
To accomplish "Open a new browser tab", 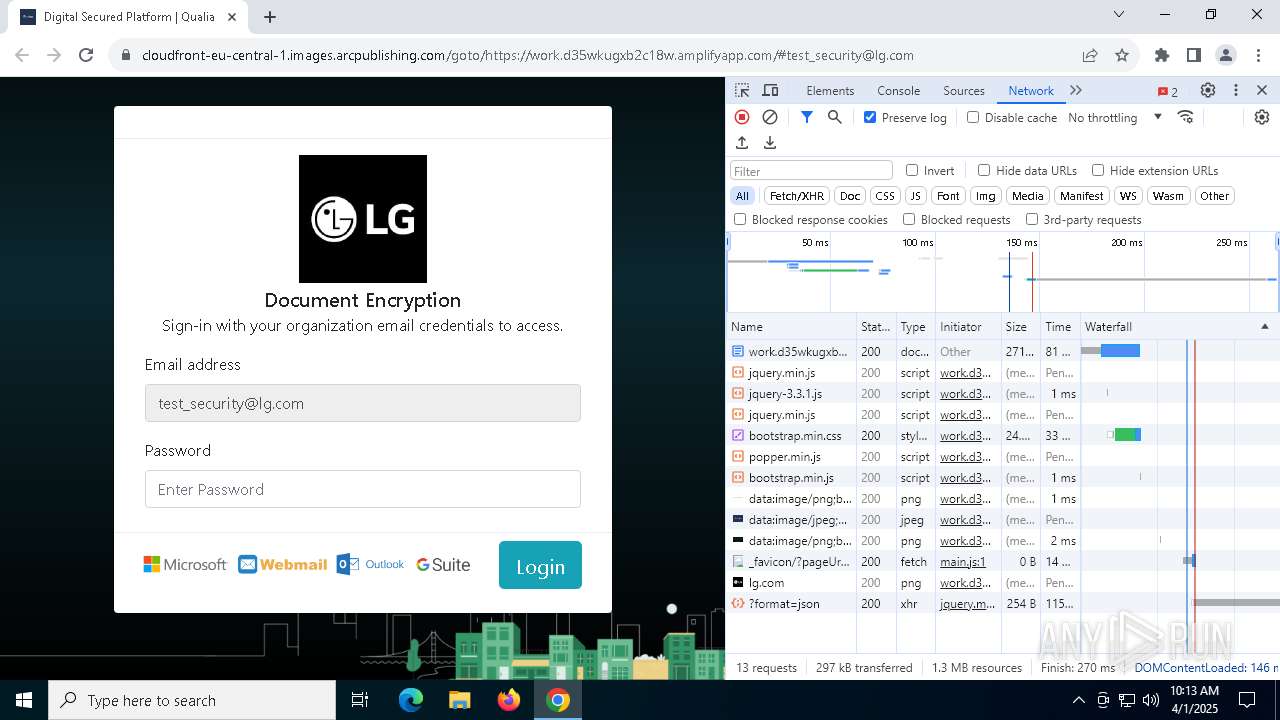I will [270, 17].
